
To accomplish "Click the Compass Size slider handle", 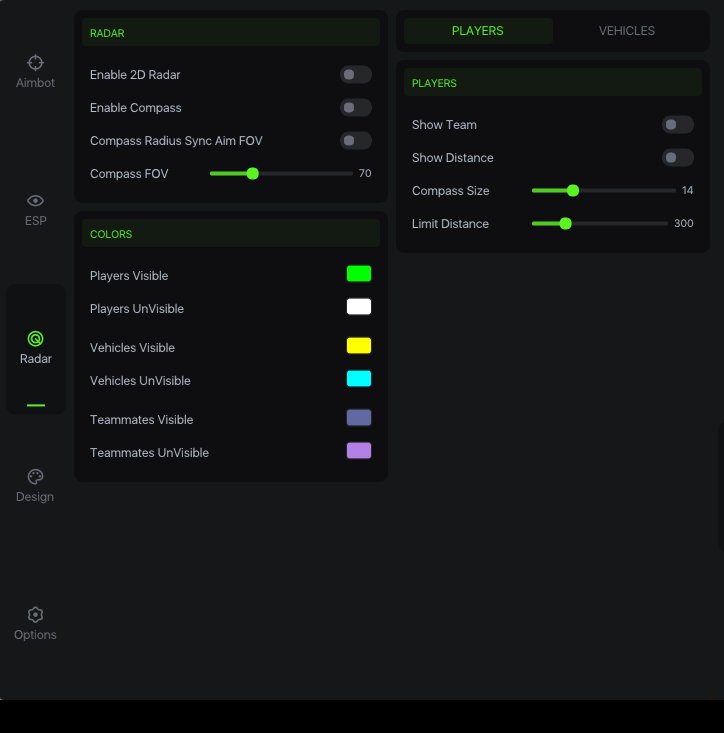I will (x=573, y=191).
